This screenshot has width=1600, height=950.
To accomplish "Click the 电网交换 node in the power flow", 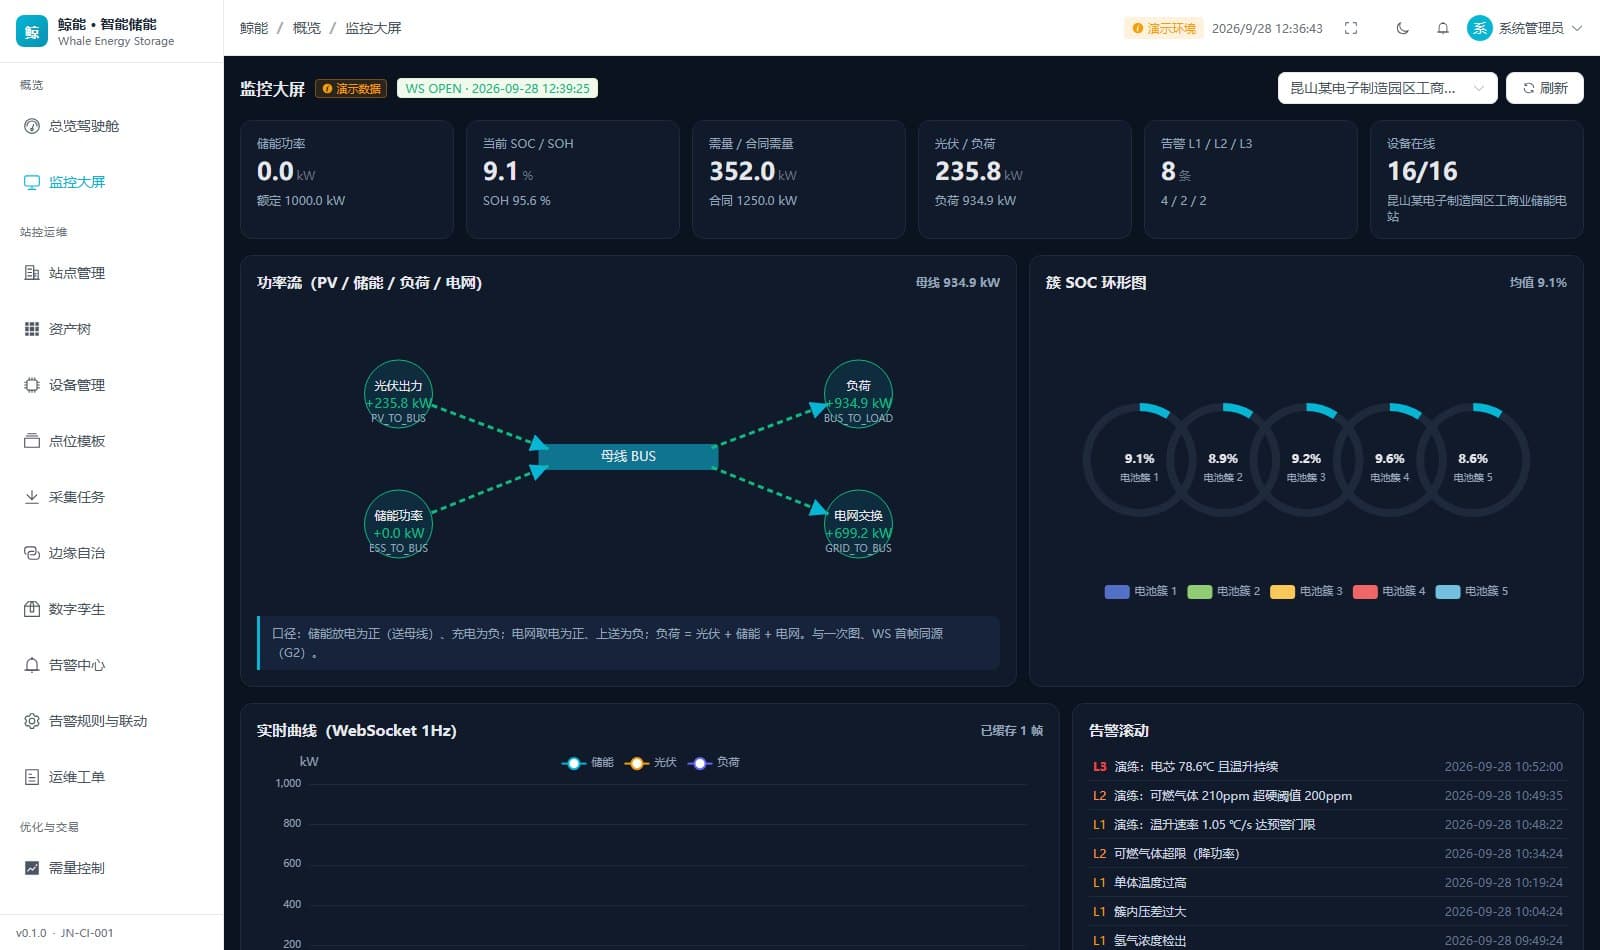I will click(858, 524).
